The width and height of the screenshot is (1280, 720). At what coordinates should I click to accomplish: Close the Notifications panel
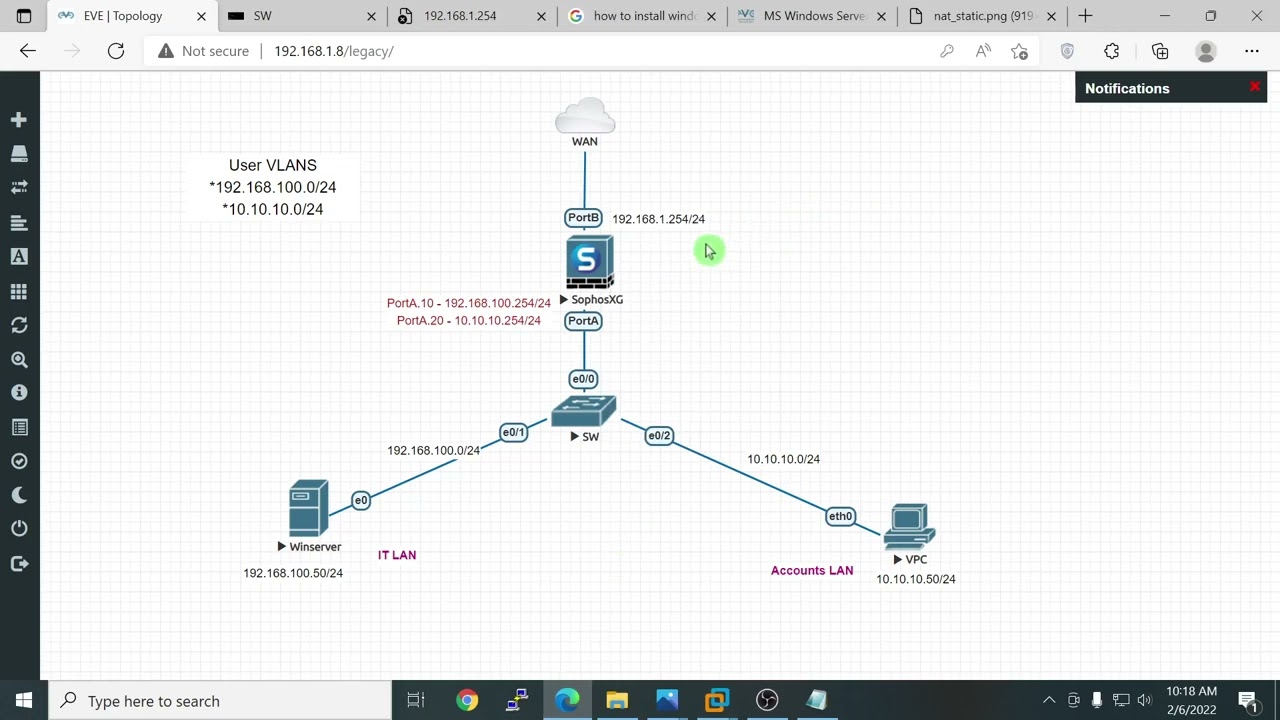[x=1255, y=87]
